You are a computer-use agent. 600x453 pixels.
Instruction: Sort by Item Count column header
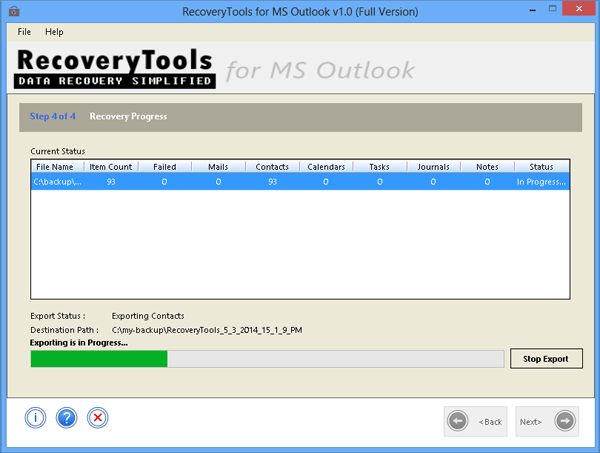[111, 167]
